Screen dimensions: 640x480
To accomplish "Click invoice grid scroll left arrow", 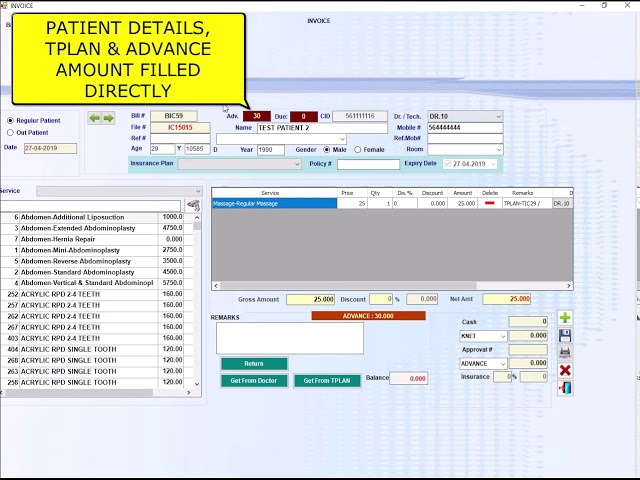I will pos(216,286).
